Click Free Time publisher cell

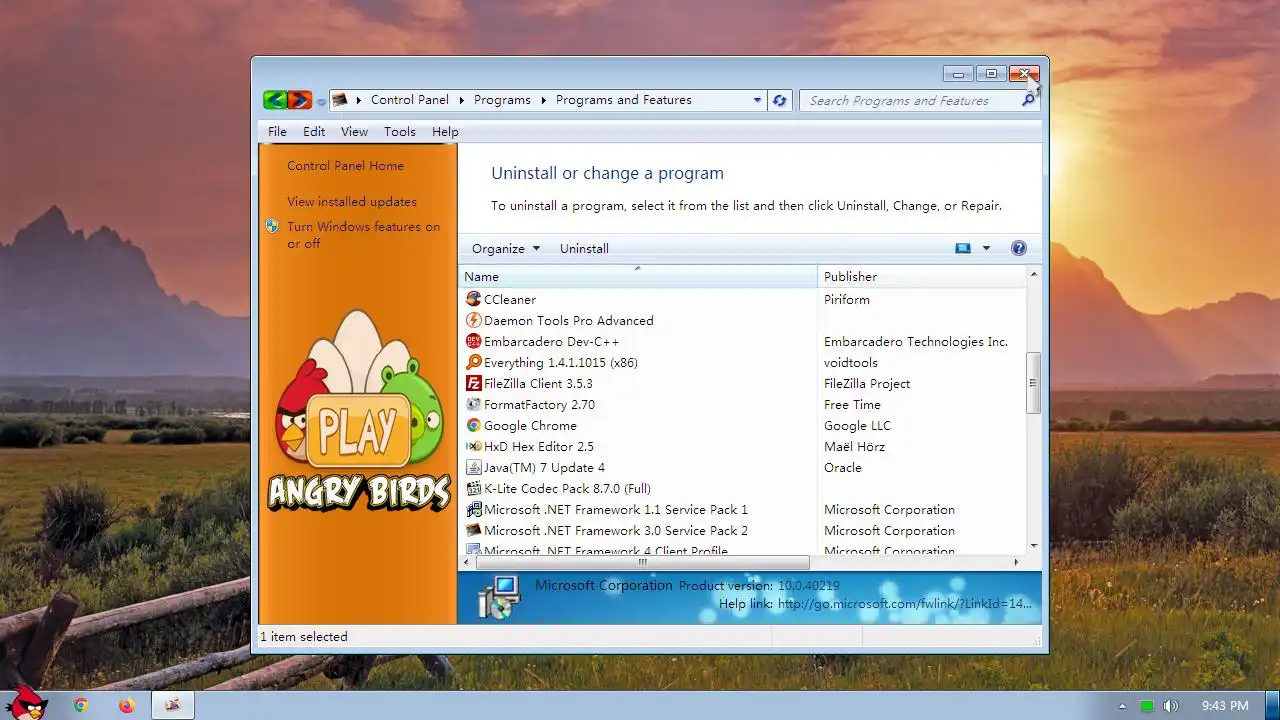[x=852, y=404]
